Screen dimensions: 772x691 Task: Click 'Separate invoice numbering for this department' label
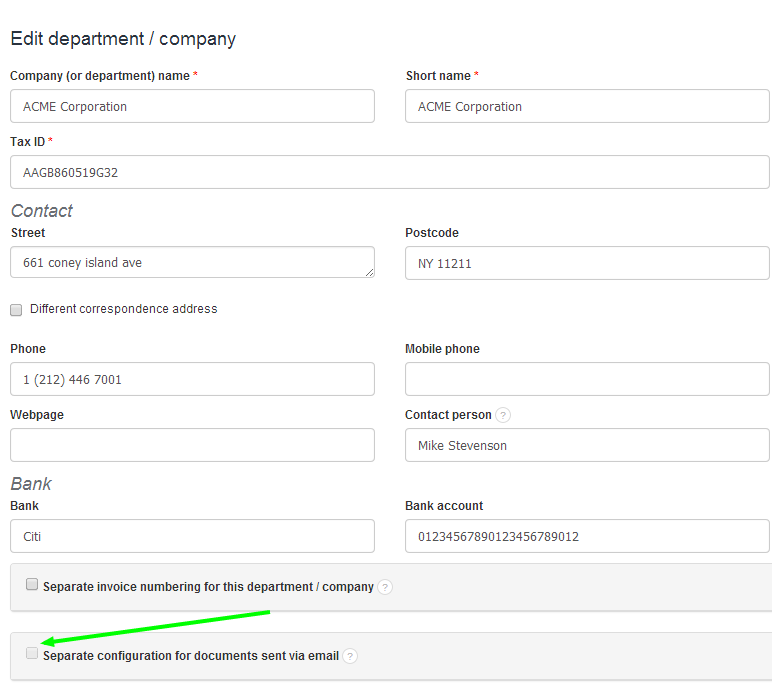pyautogui.click(x=208, y=587)
